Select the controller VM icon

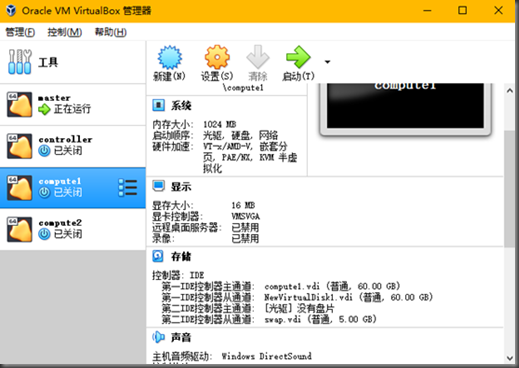[x=20, y=146]
